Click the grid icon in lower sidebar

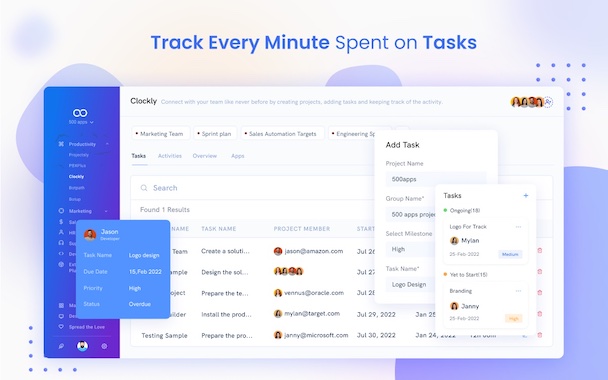[61, 306]
